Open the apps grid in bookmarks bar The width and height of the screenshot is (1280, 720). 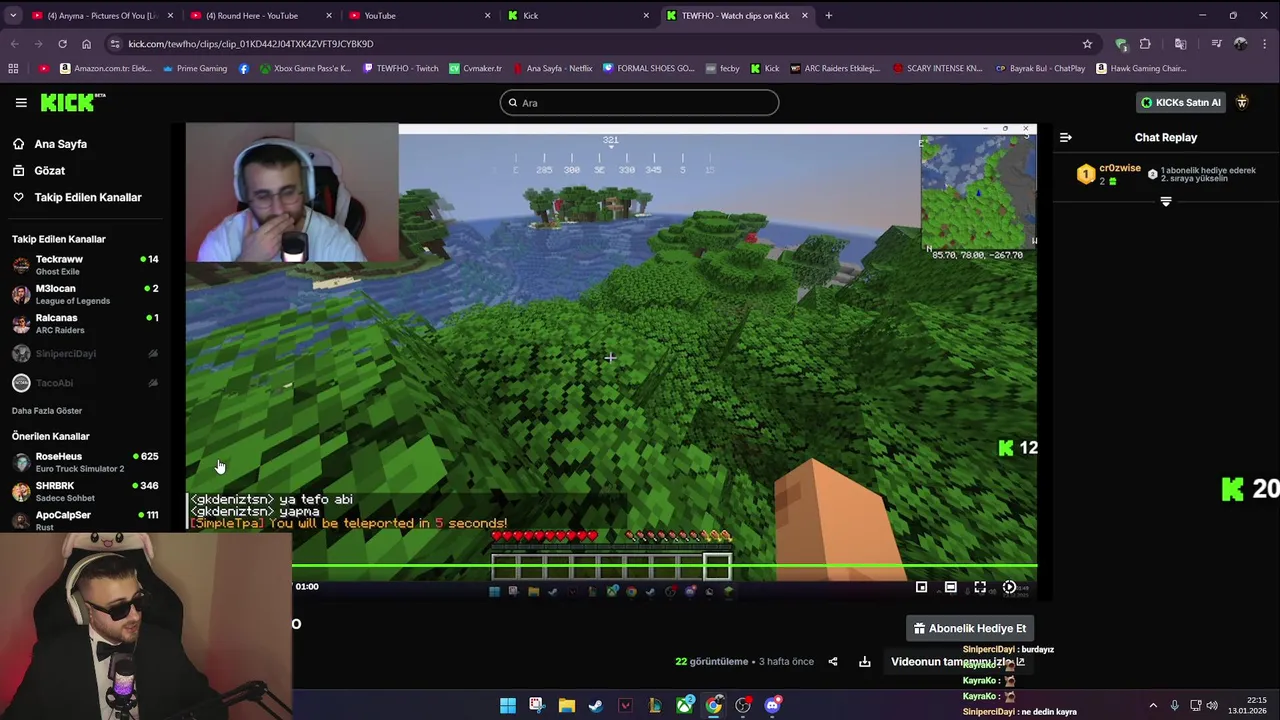13,68
